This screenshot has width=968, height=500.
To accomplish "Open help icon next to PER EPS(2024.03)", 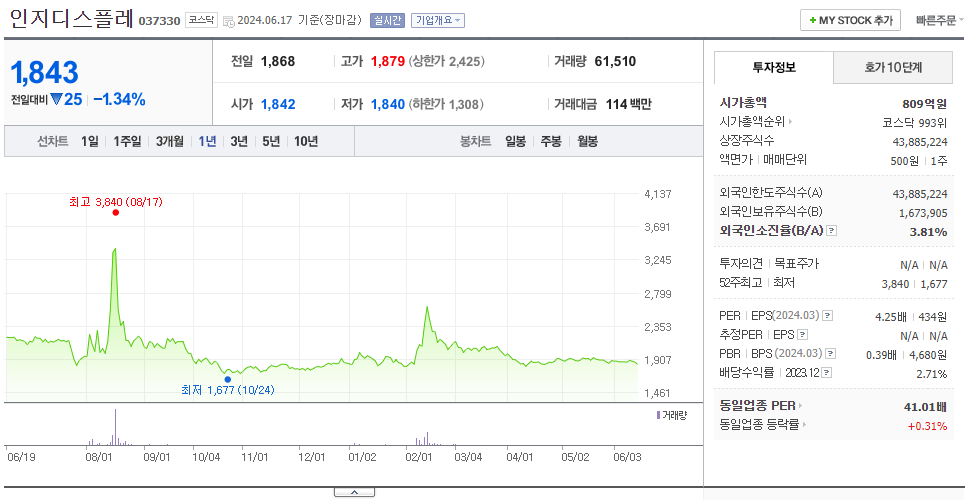I will 828,316.
